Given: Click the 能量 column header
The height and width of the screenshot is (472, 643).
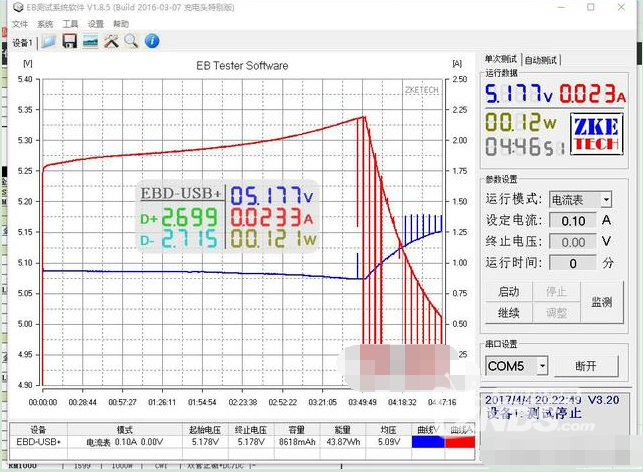Looking at the screenshot, I should tap(343, 429).
